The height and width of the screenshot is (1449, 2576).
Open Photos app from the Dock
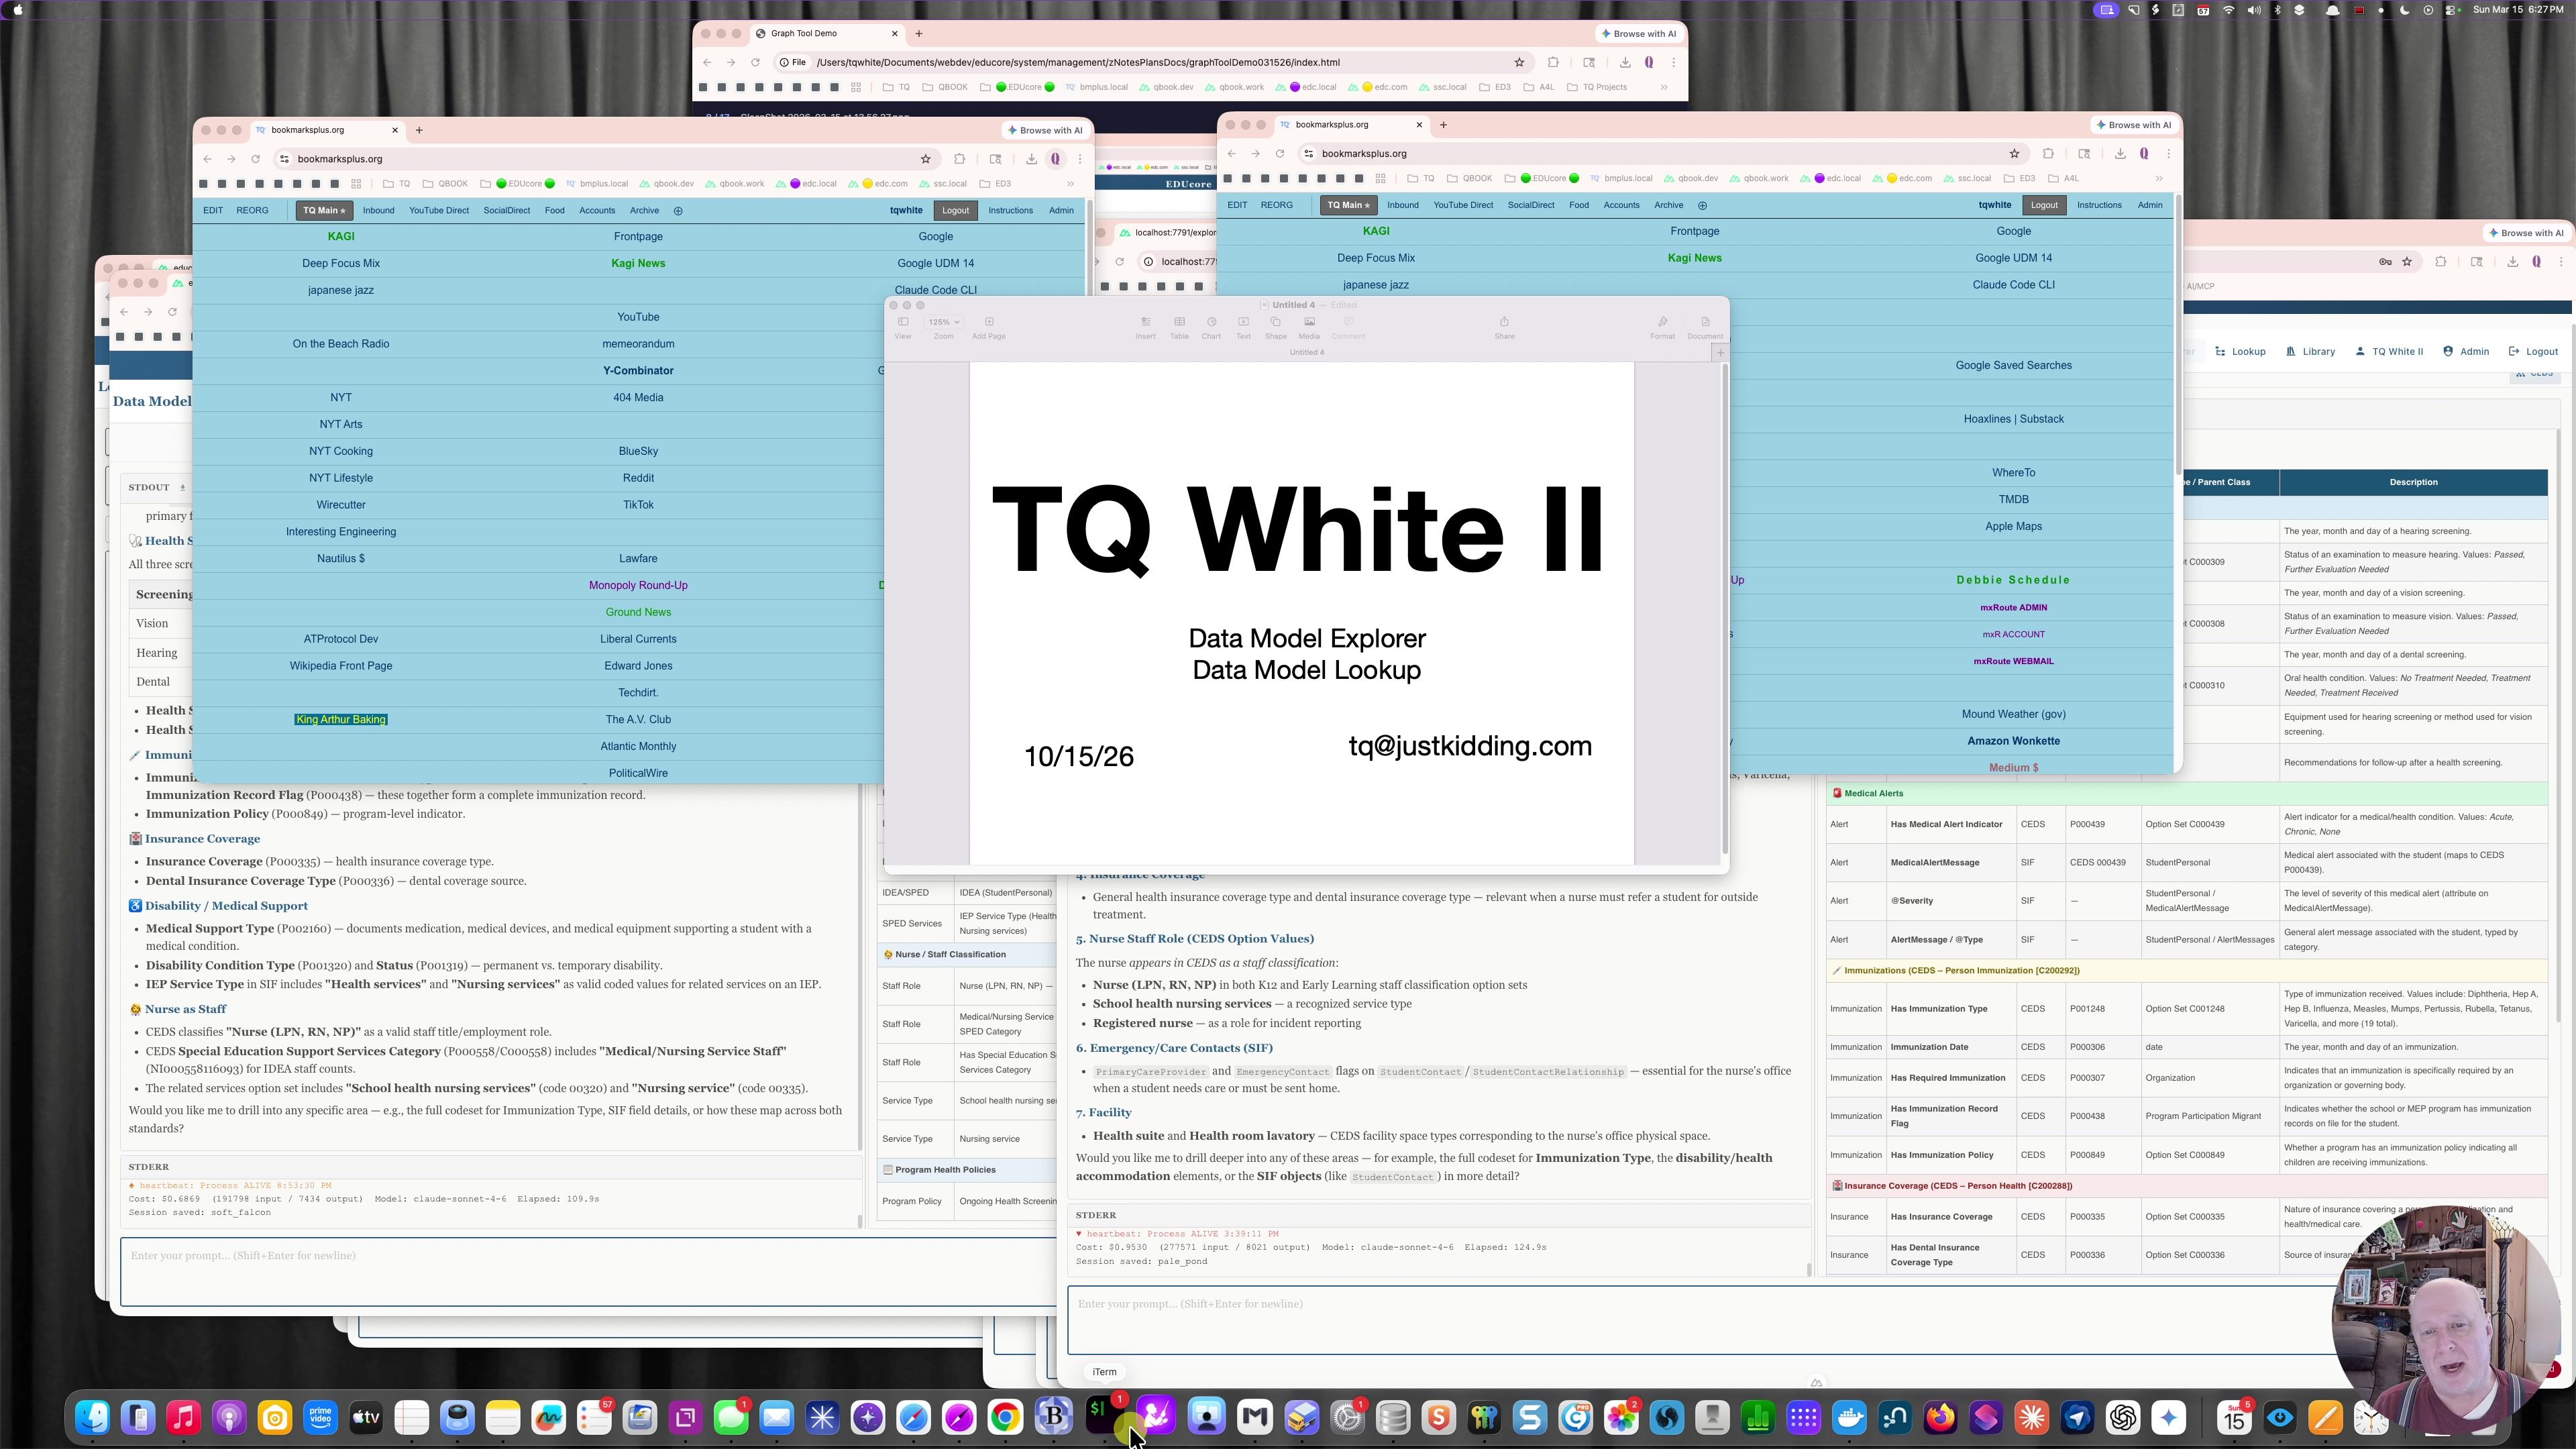point(1621,1417)
